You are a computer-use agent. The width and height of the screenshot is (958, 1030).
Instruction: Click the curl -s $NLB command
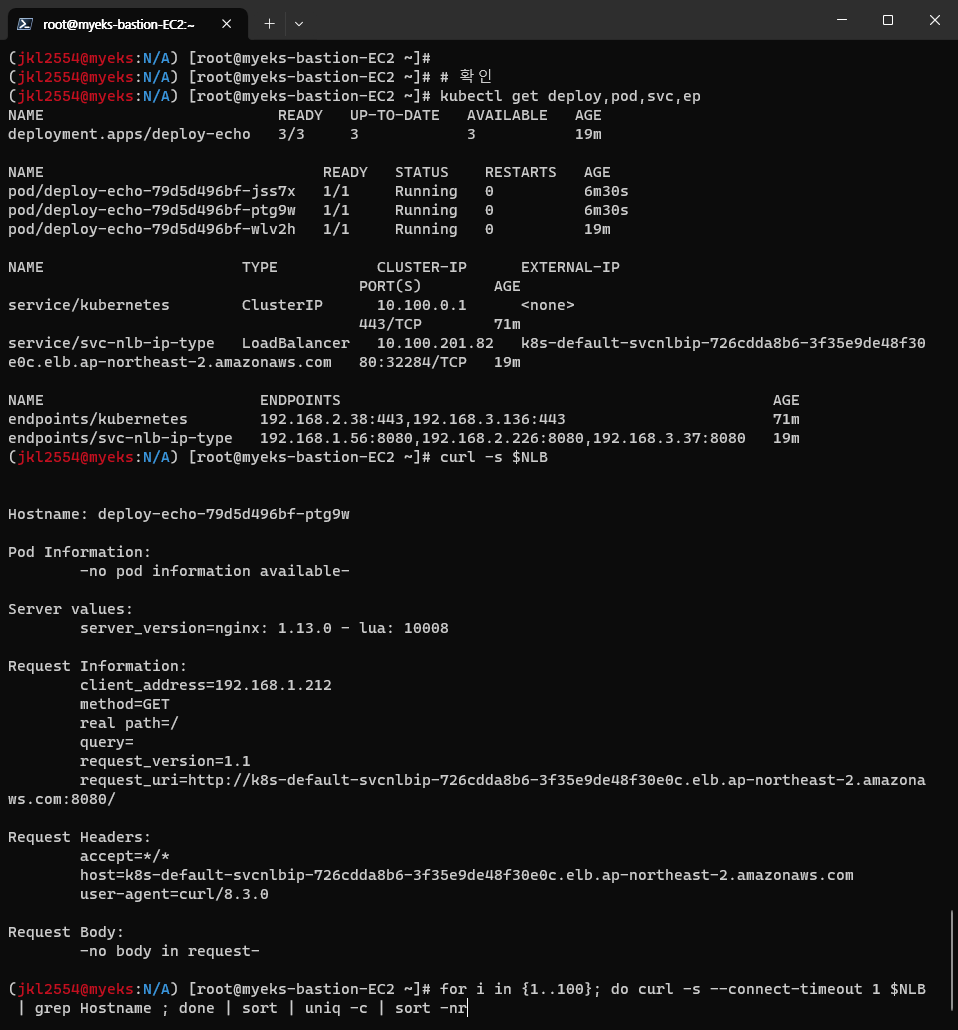pyautogui.click(x=493, y=457)
